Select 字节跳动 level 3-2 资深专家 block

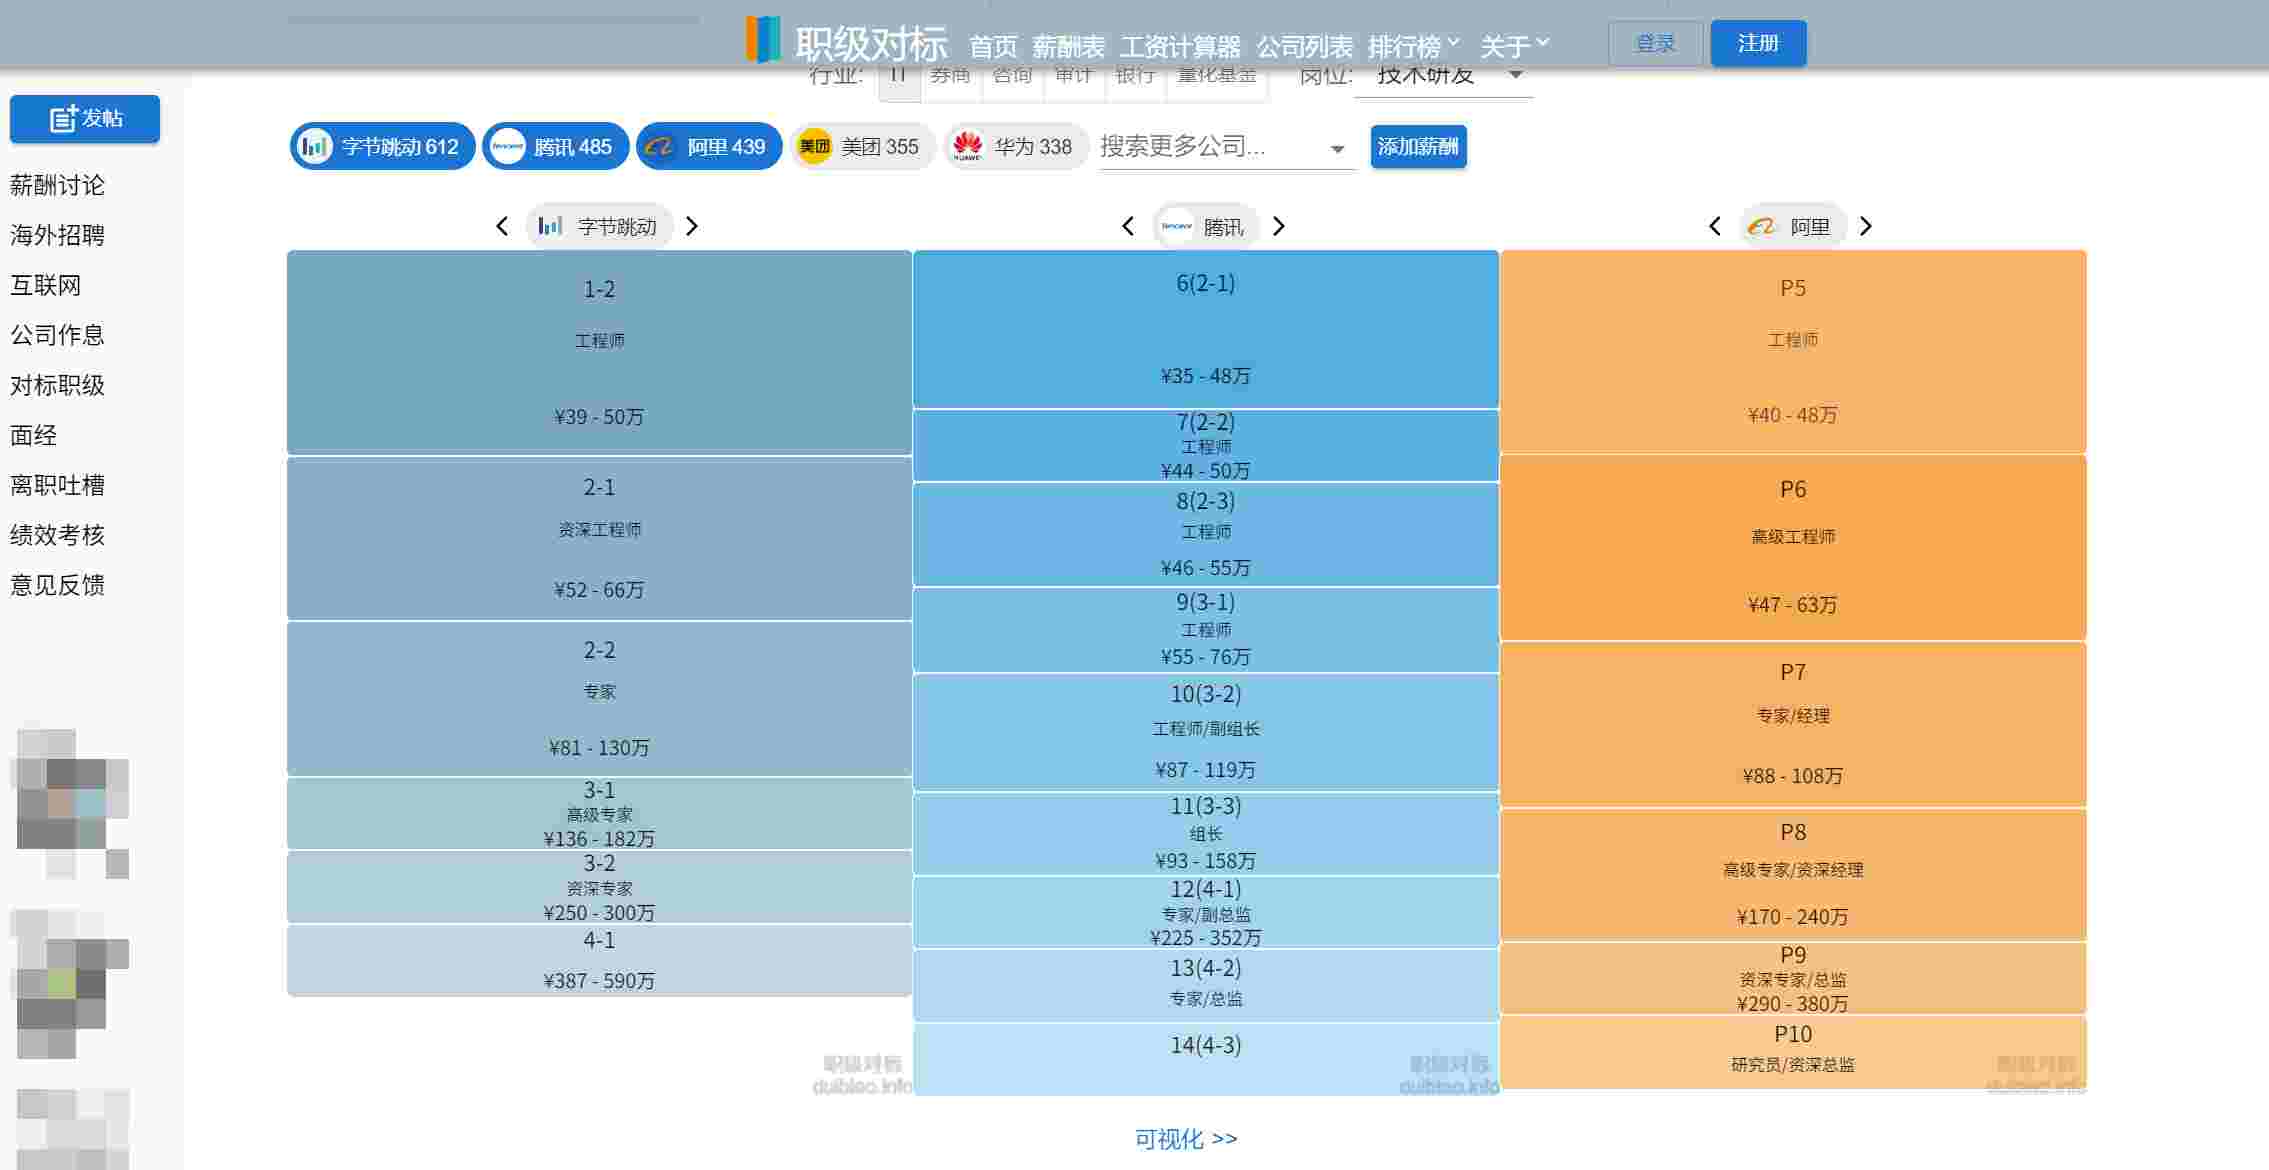point(599,887)
